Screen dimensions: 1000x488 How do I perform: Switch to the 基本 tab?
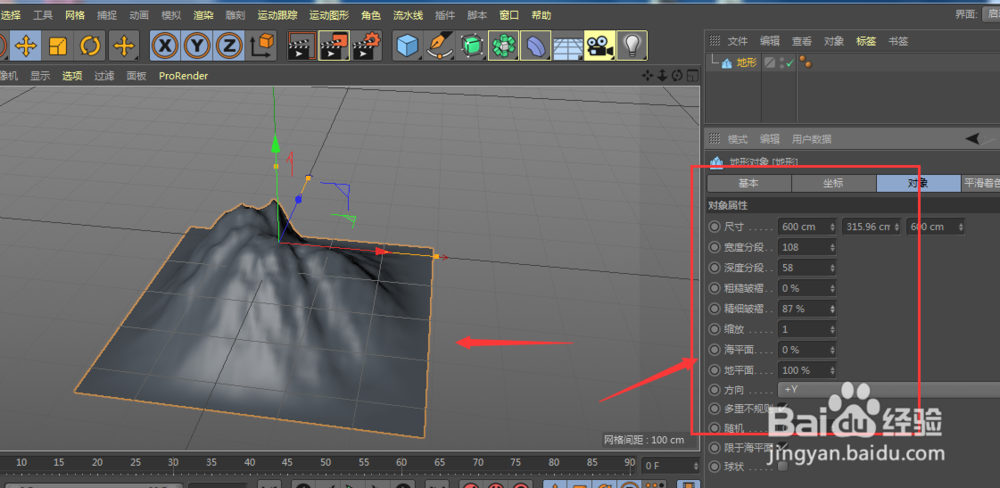(x=749, y=183)
